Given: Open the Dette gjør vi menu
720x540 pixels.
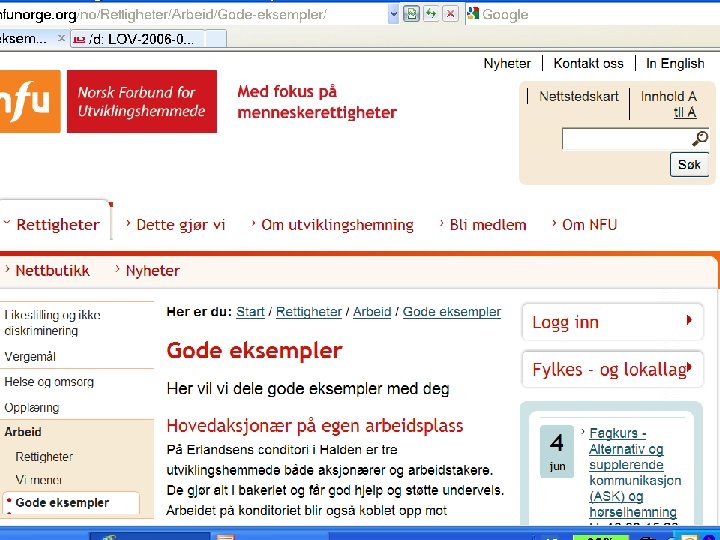Looking at the screenshot, I should pos(180,225).
